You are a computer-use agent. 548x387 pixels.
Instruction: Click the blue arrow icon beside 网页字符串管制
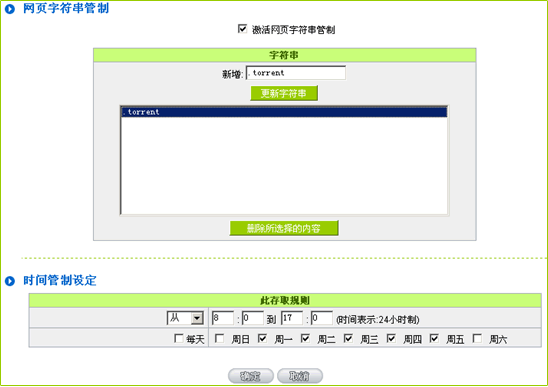tap(10, 9)
